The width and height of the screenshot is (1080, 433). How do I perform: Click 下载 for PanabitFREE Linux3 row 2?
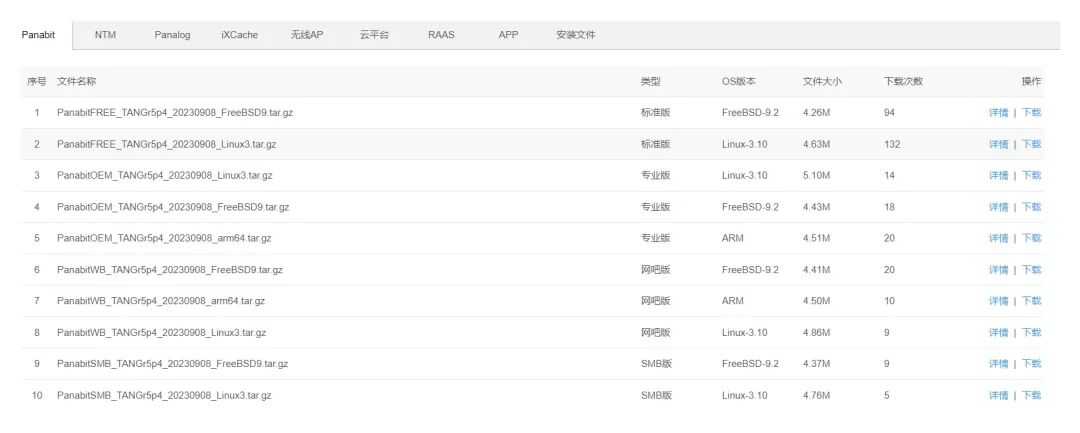(x=1031, y=145)
